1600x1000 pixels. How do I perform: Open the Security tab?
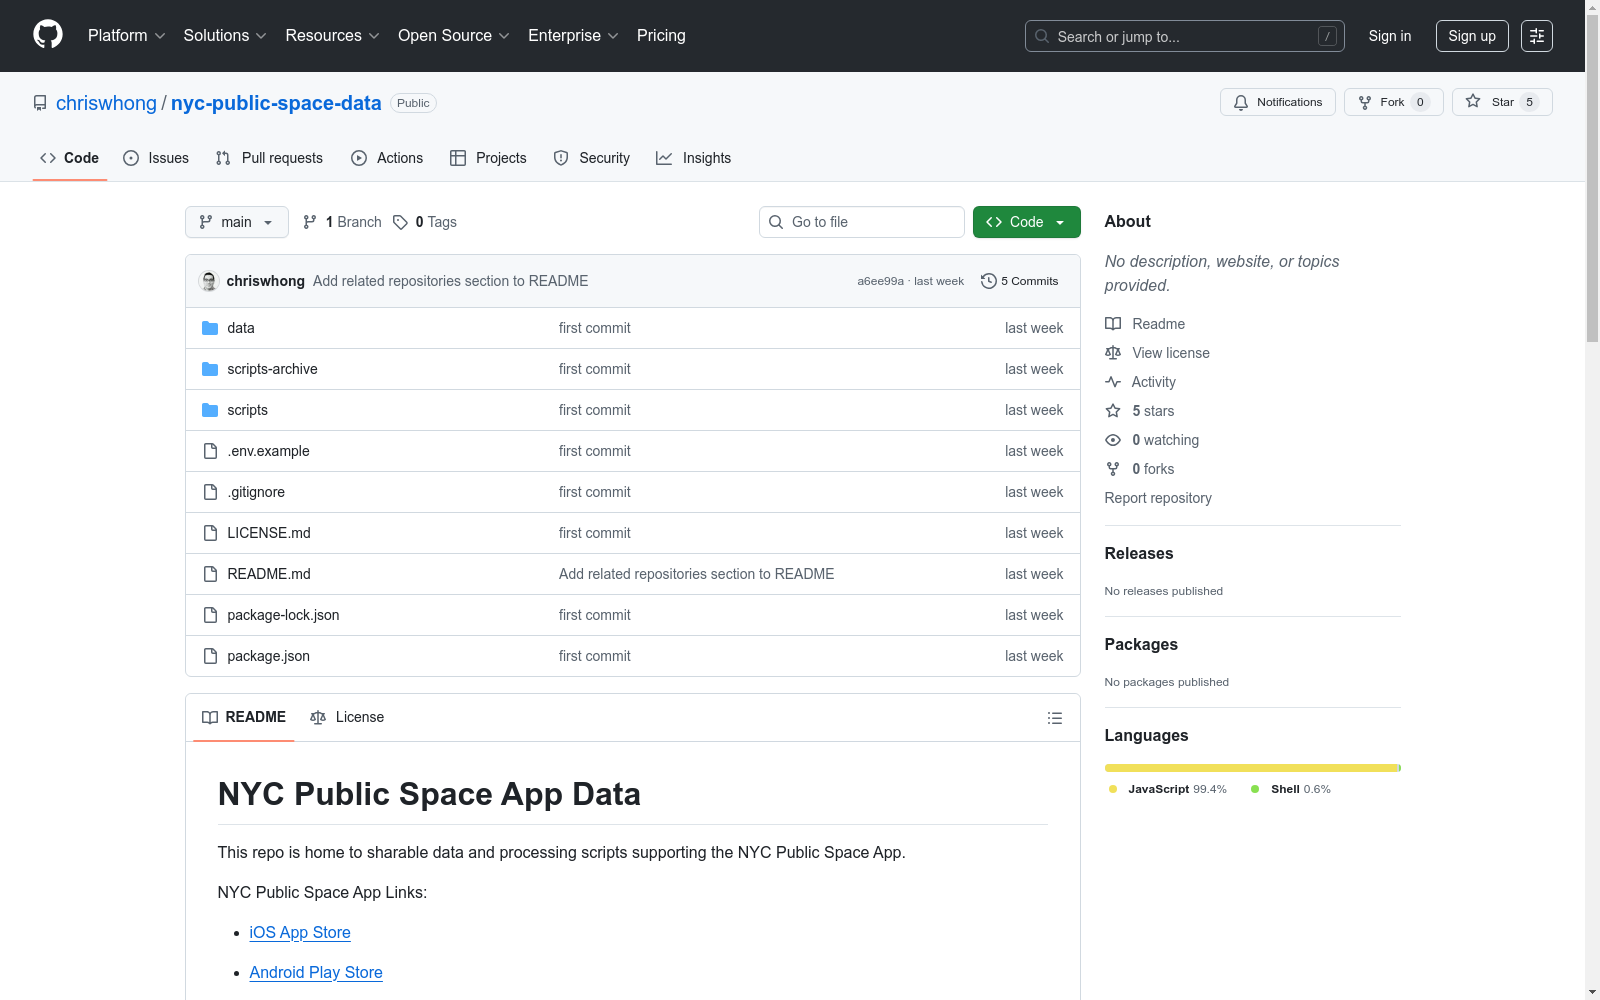pos(592,158)
